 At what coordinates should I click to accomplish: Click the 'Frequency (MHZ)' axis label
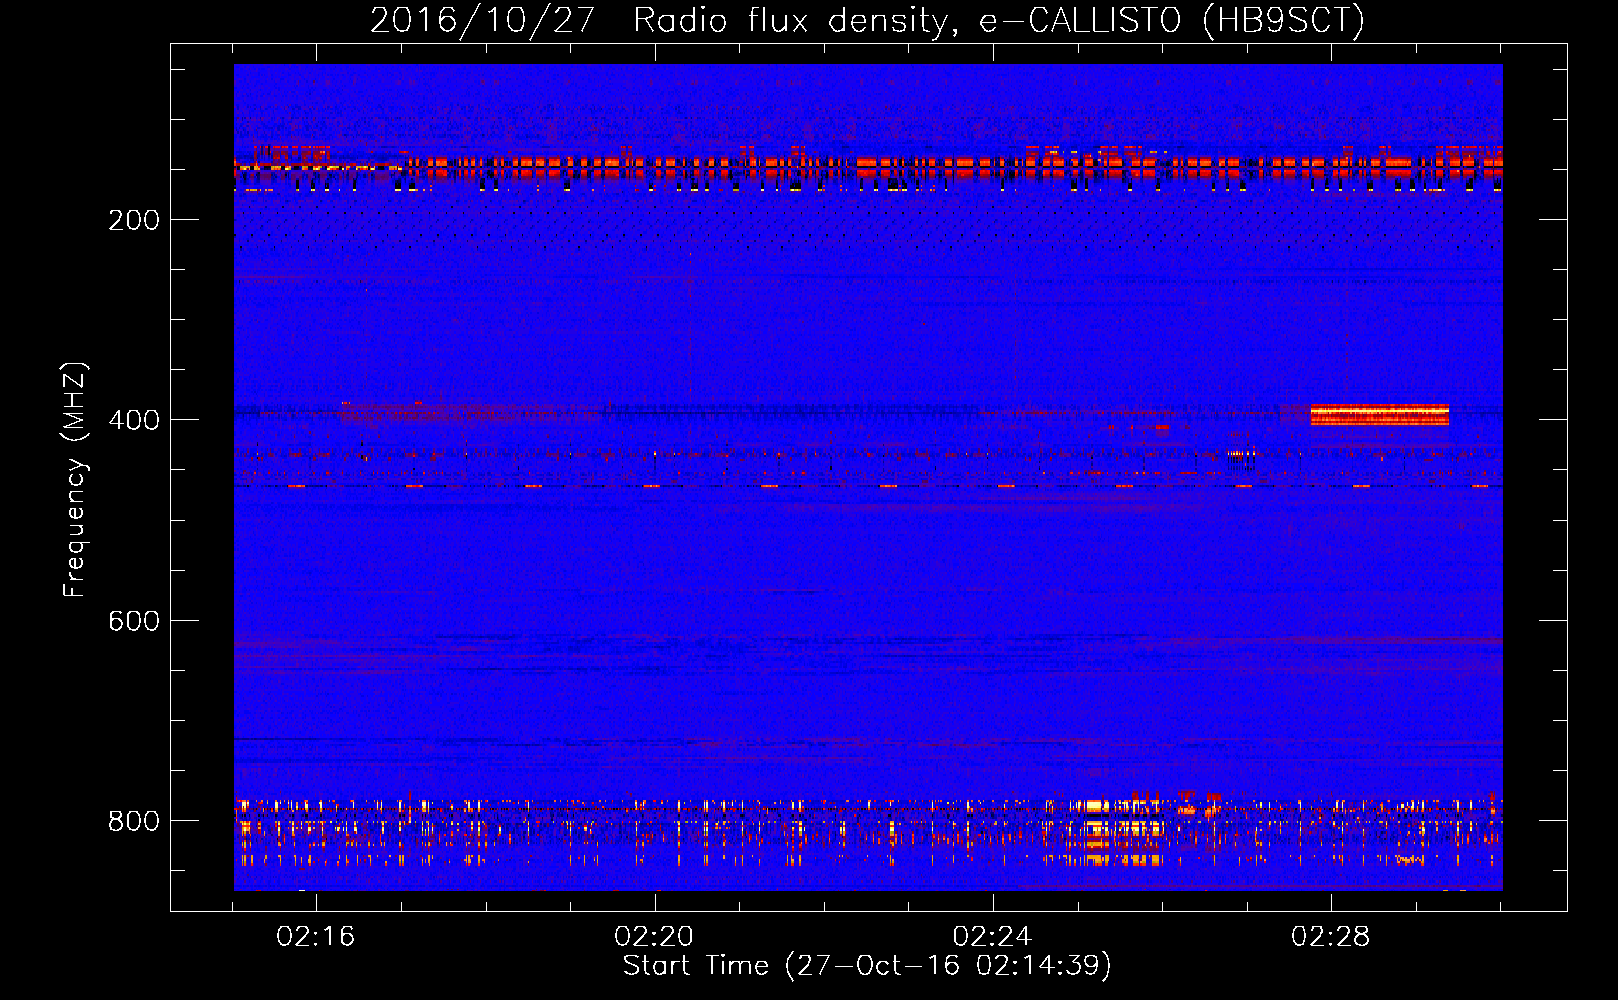pos(75,480)
